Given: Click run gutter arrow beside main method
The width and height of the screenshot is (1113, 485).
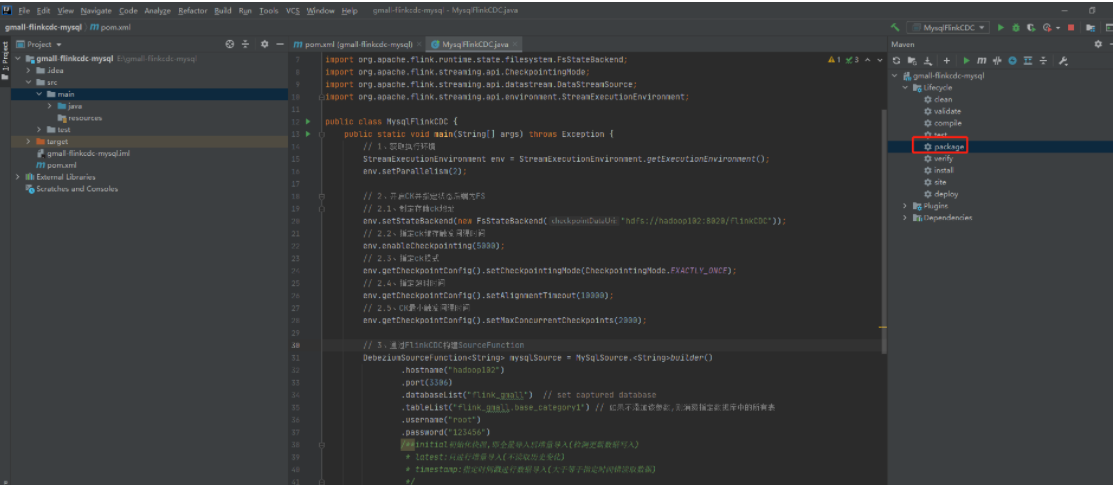Looking at the screenshot, I should point(308,133).
